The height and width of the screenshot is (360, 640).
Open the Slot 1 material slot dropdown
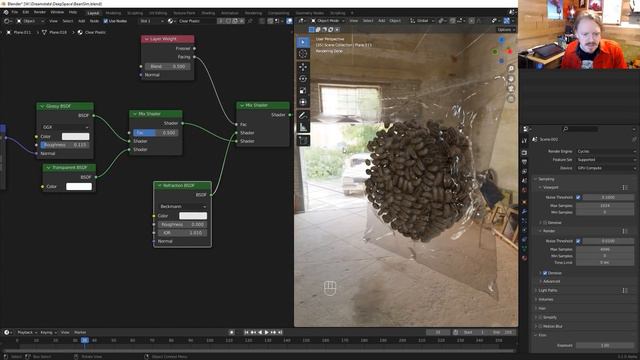tap(151, 21)
